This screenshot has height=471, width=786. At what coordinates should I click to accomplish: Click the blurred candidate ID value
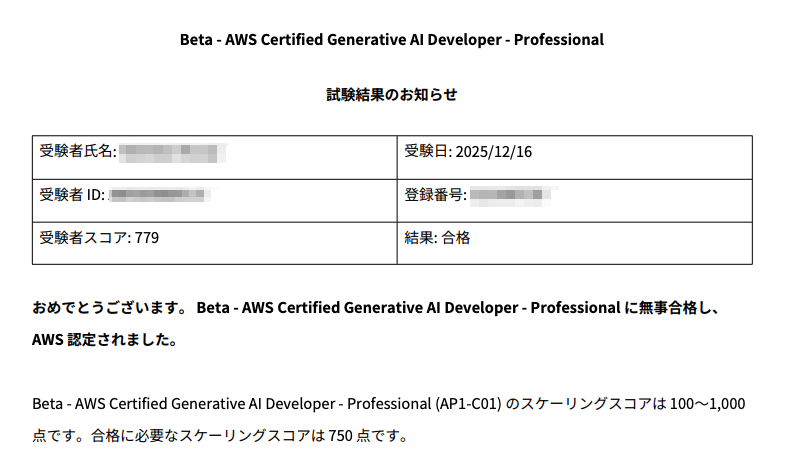tap(158, 195)
